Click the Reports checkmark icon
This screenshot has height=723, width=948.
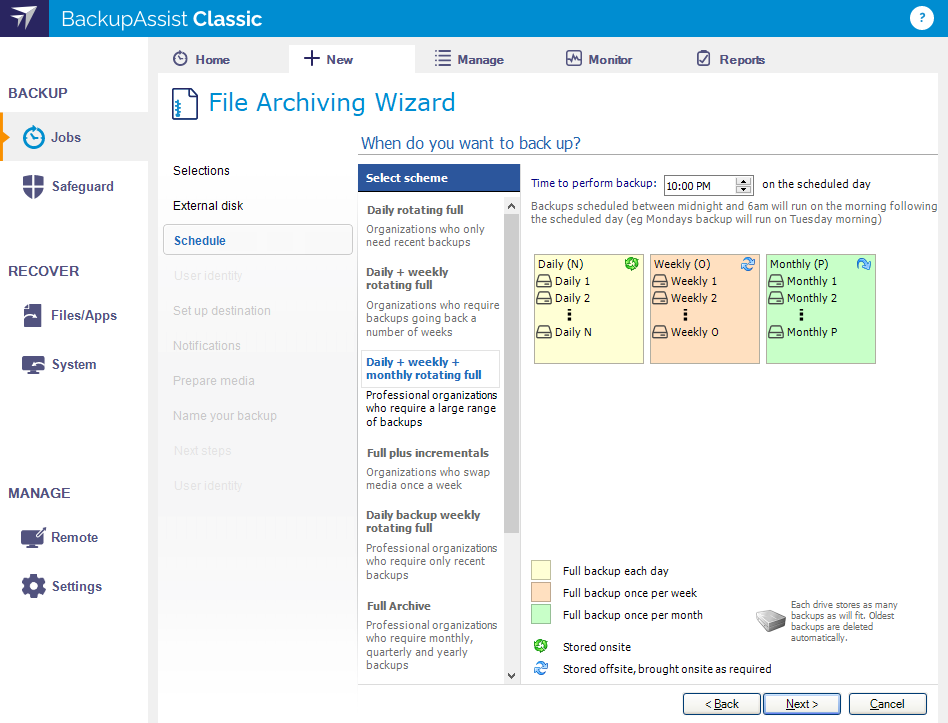(704, 59)
